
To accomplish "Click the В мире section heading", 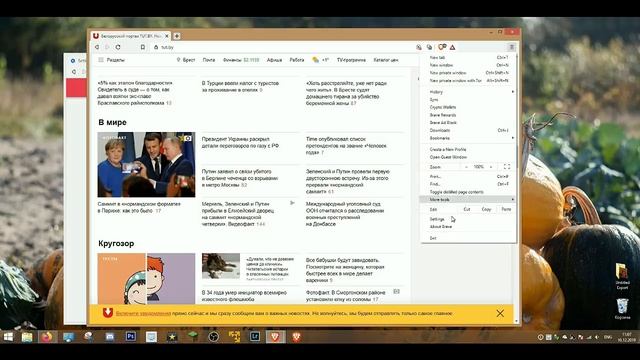I will tap(112, 122).
